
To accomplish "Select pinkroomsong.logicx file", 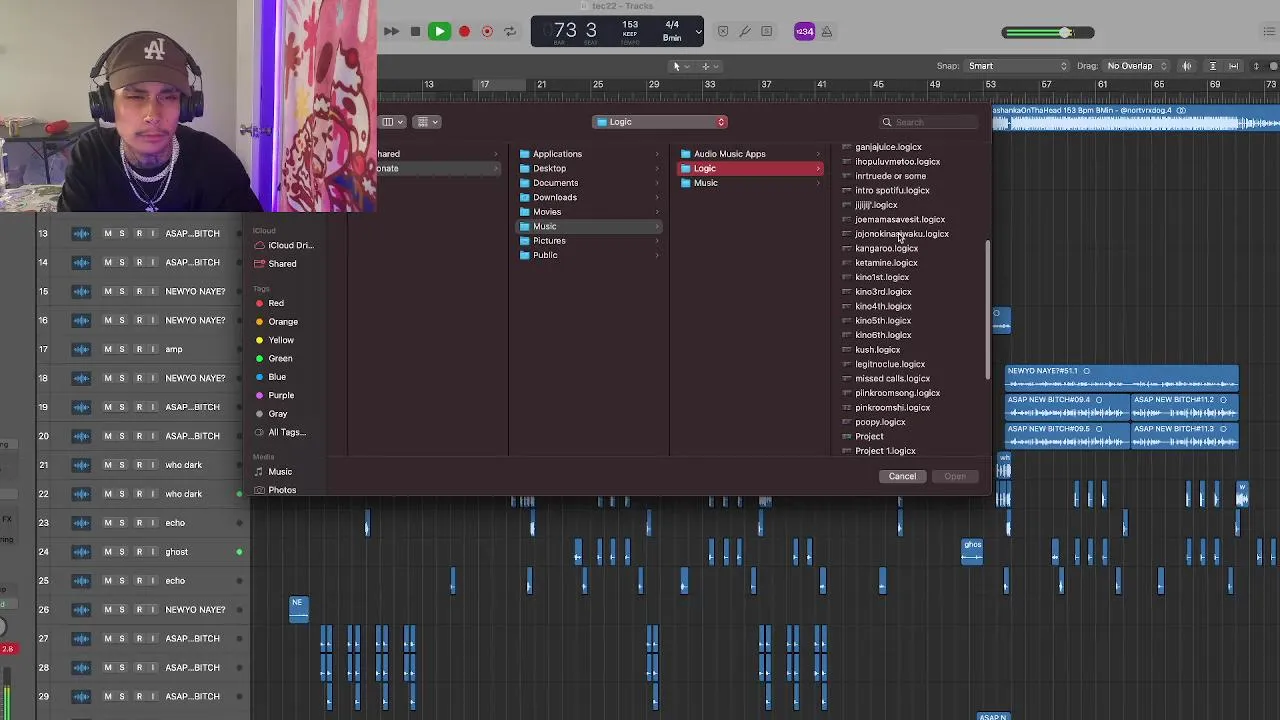I will pyautogui.click(x=897, y=393).
